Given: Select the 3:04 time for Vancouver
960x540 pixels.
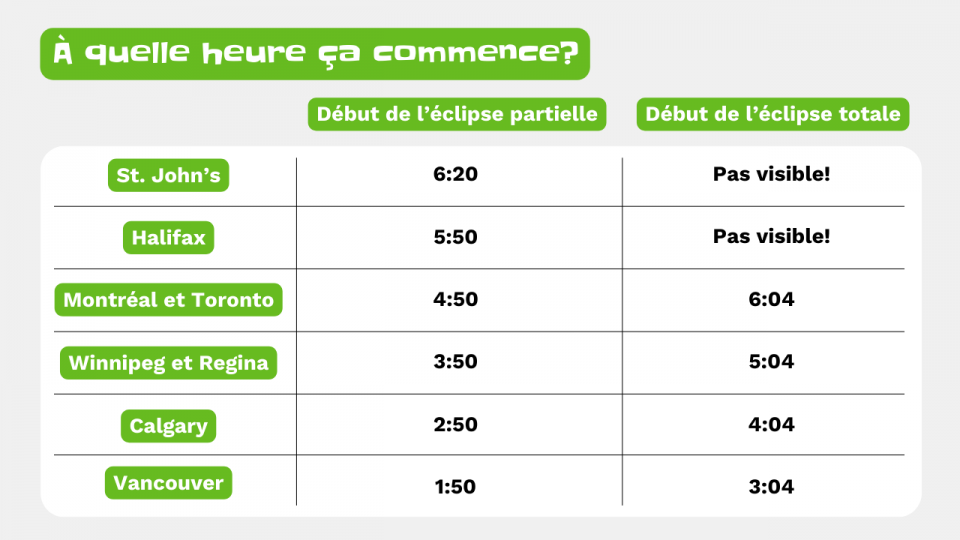Looking at the screenshot, I should pyautogui.click(x=772, y=487).
